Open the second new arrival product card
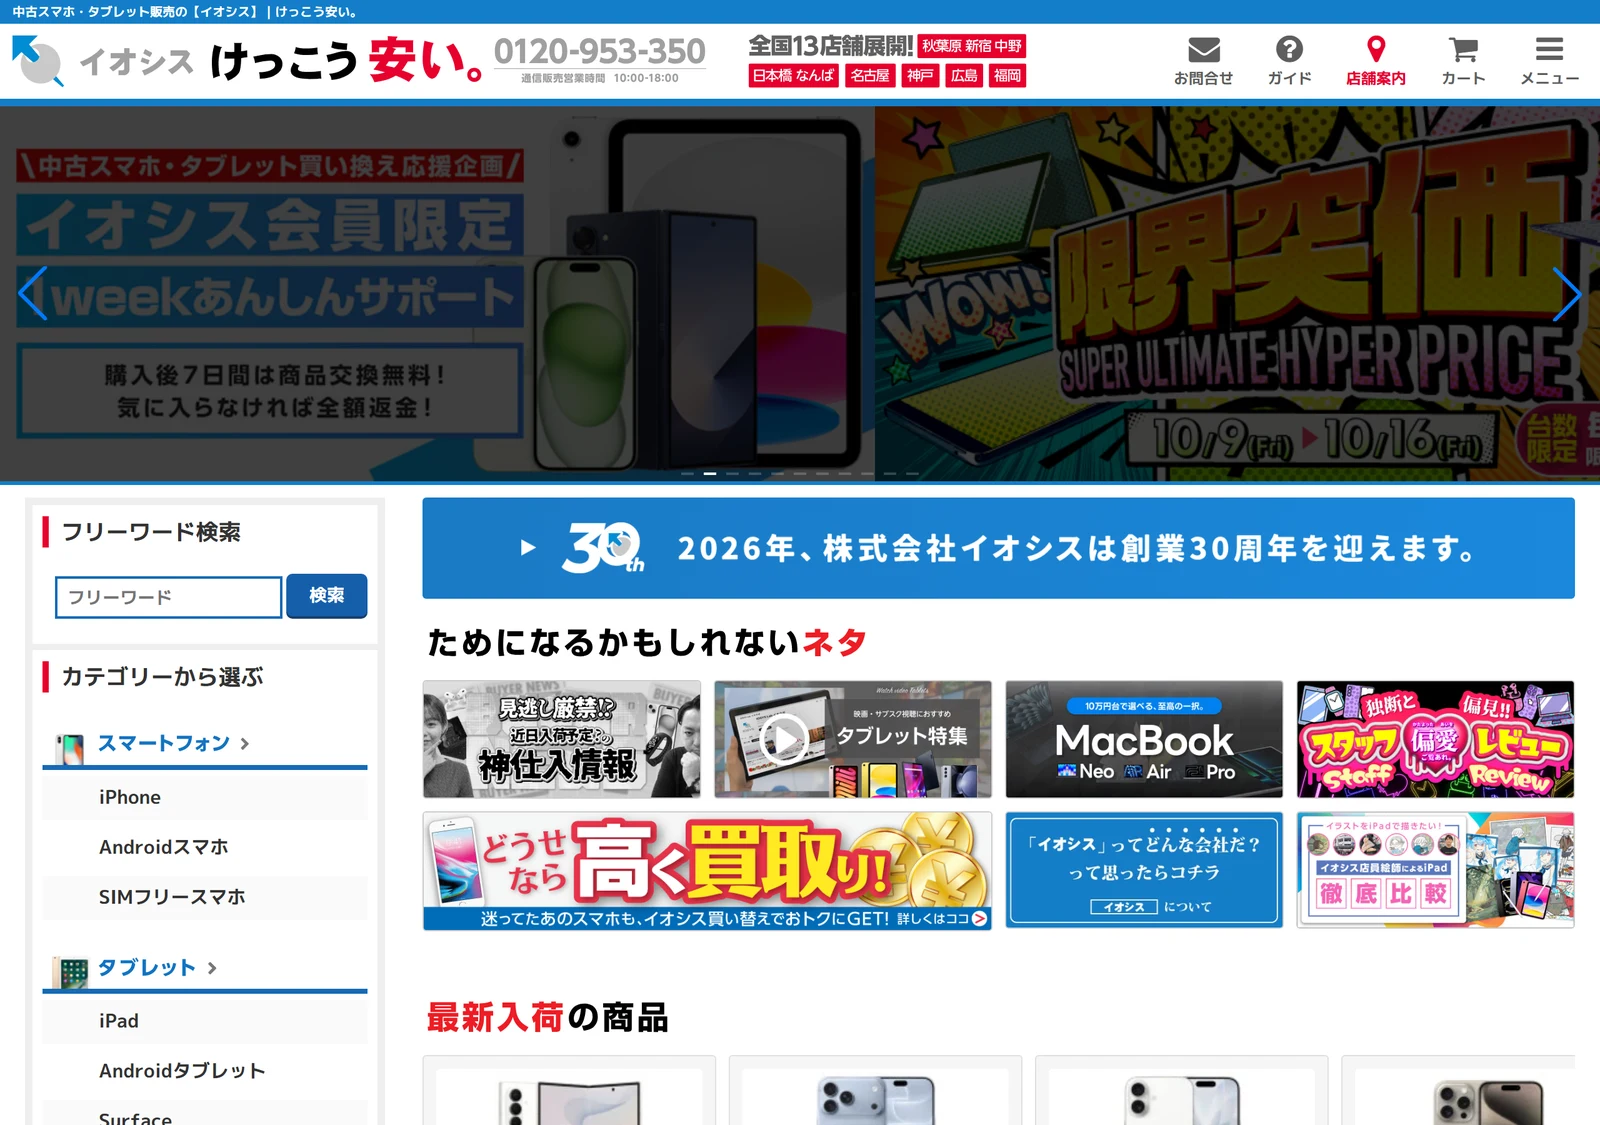 pyautogui.click(x=875, y=1090)
